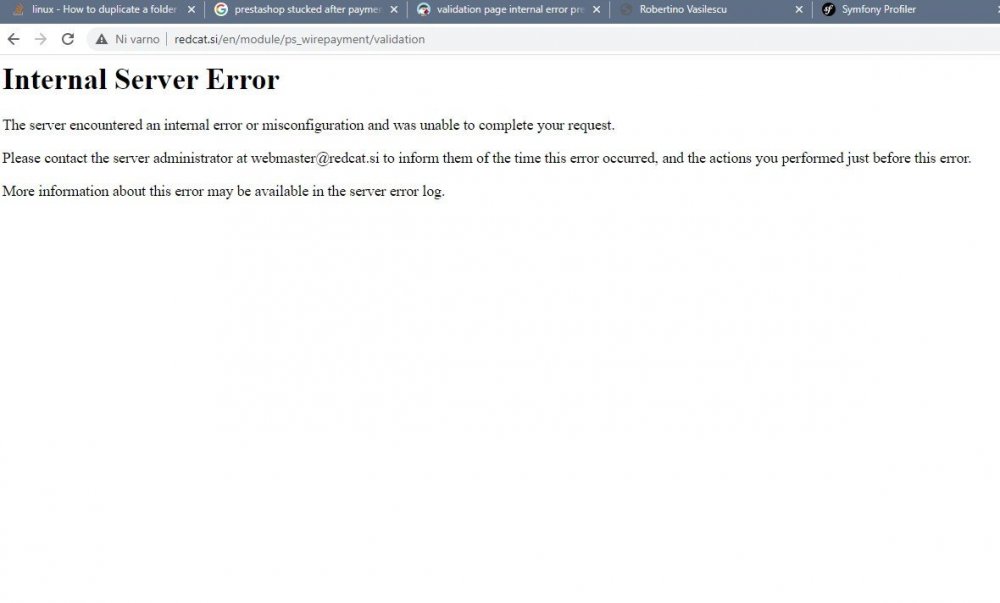Screen dimensions: 1000x603
Task: Click the Symfony Profiler tab favicon
Action: (x=828, y=9)
